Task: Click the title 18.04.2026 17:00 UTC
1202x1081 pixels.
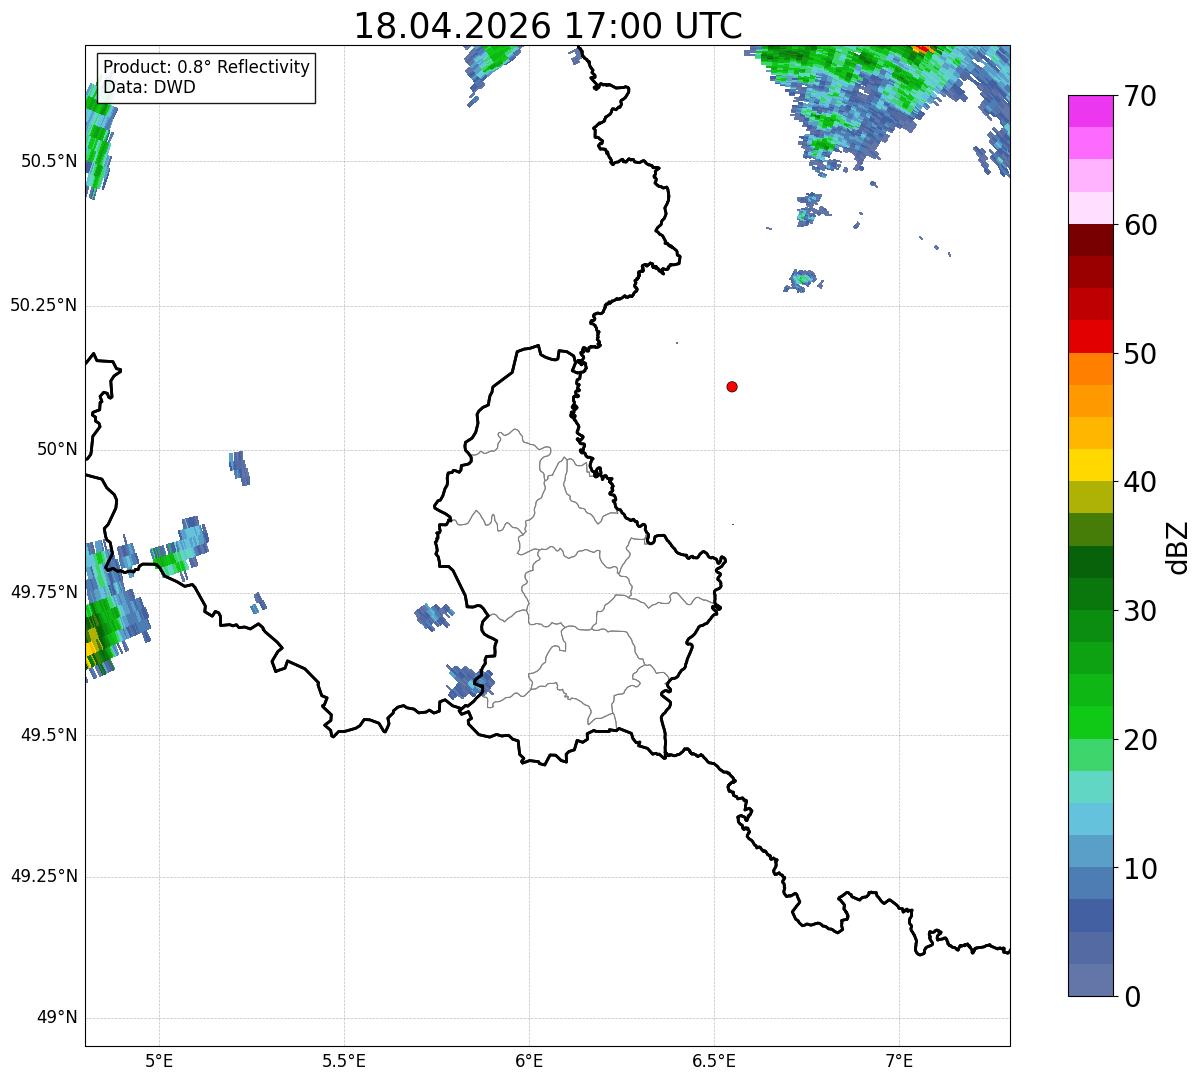Action: 548,26
